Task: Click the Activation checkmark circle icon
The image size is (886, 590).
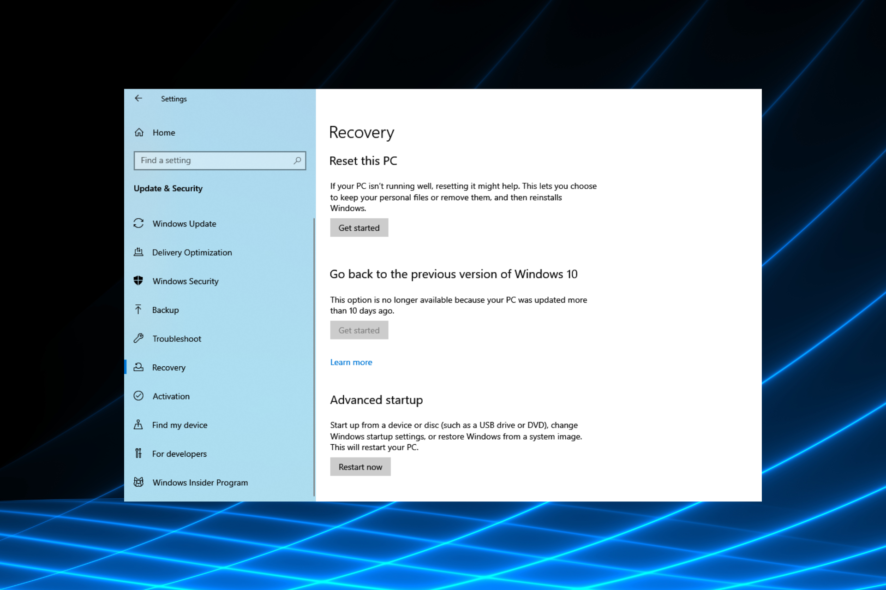Action: coord(138,396)
